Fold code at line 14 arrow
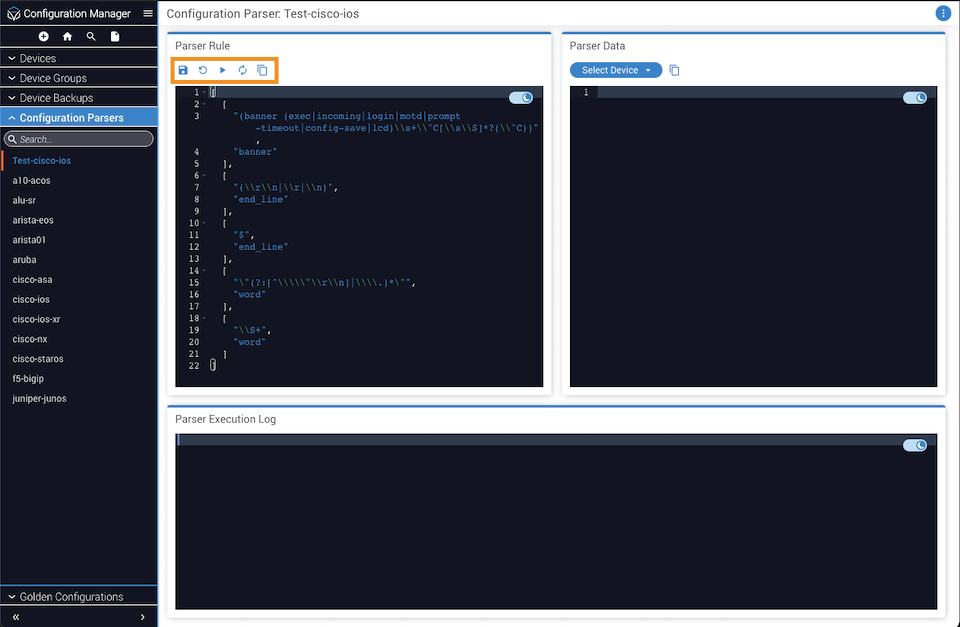Screen dimensions: 960x627 pos(204,271)
